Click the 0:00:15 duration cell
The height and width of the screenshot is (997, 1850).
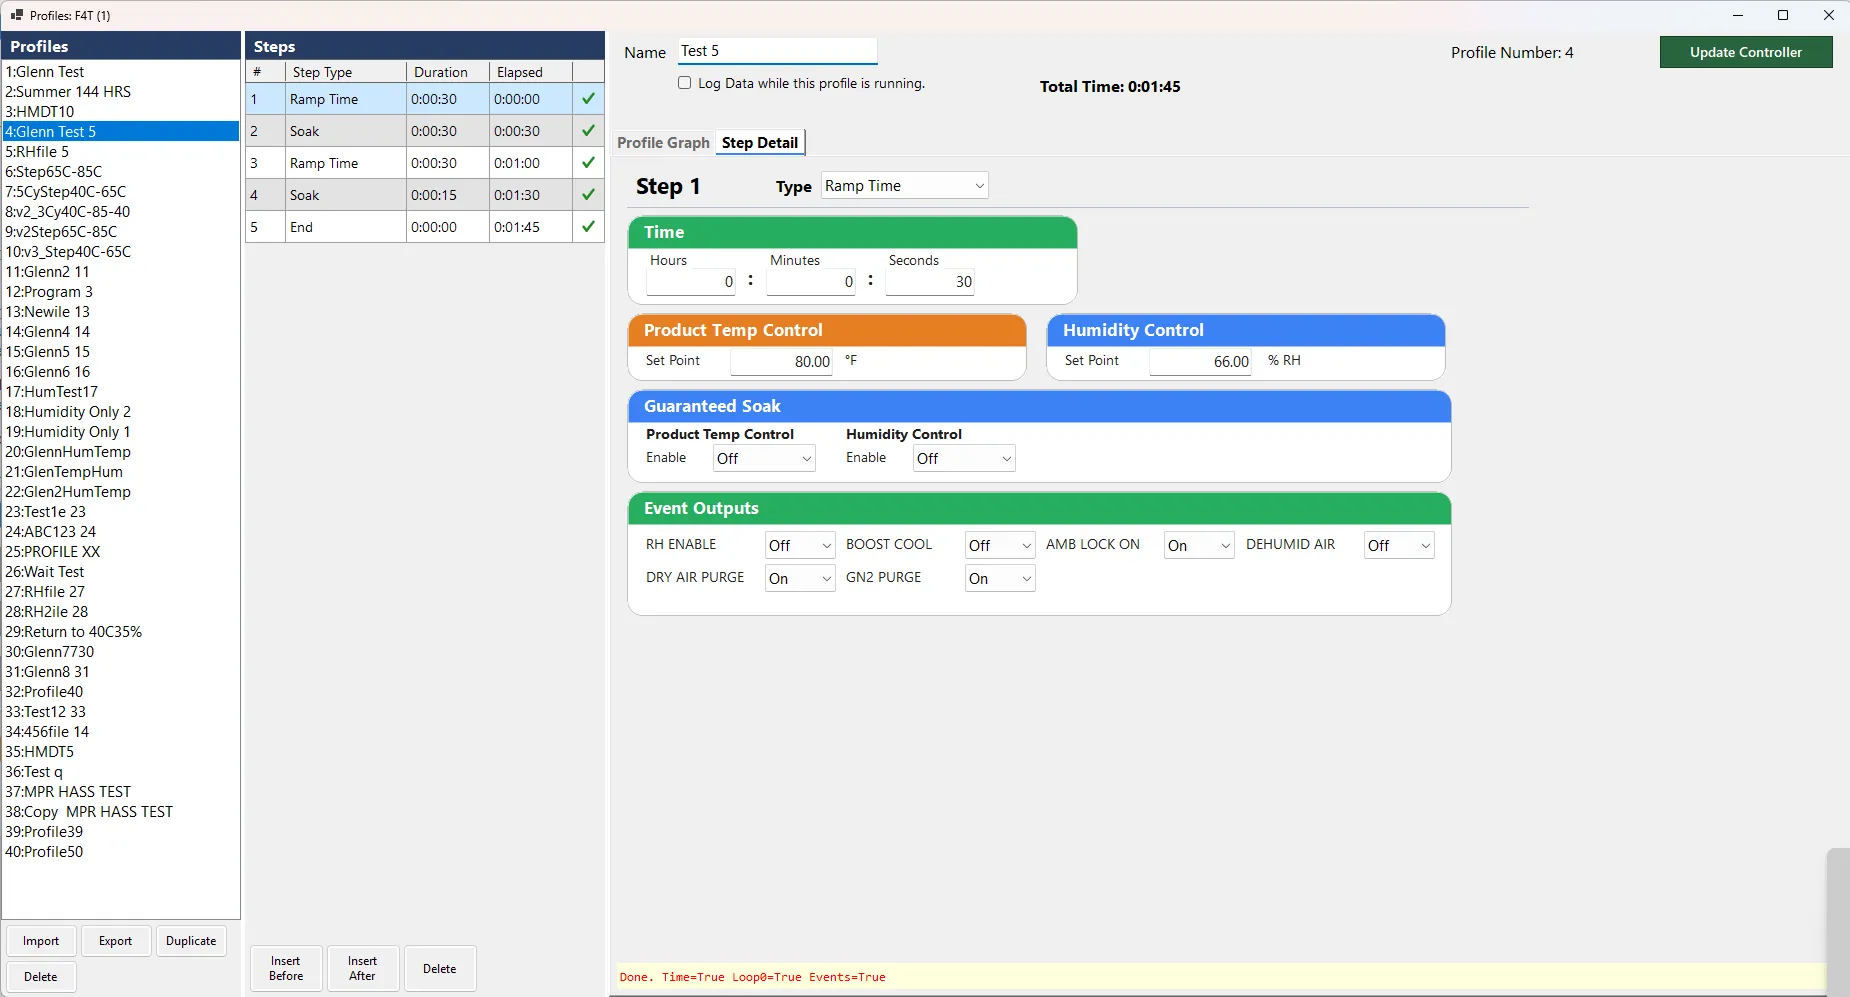pos(448,194)
